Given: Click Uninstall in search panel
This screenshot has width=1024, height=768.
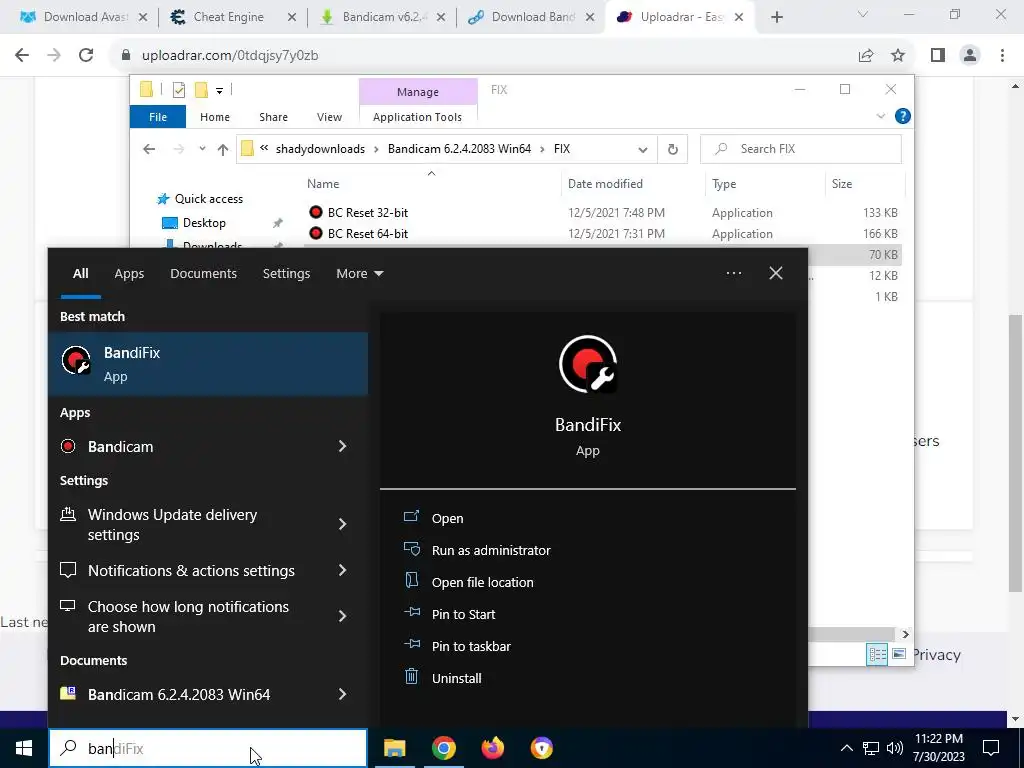Looking at the screenshot, I should [456, 678].
